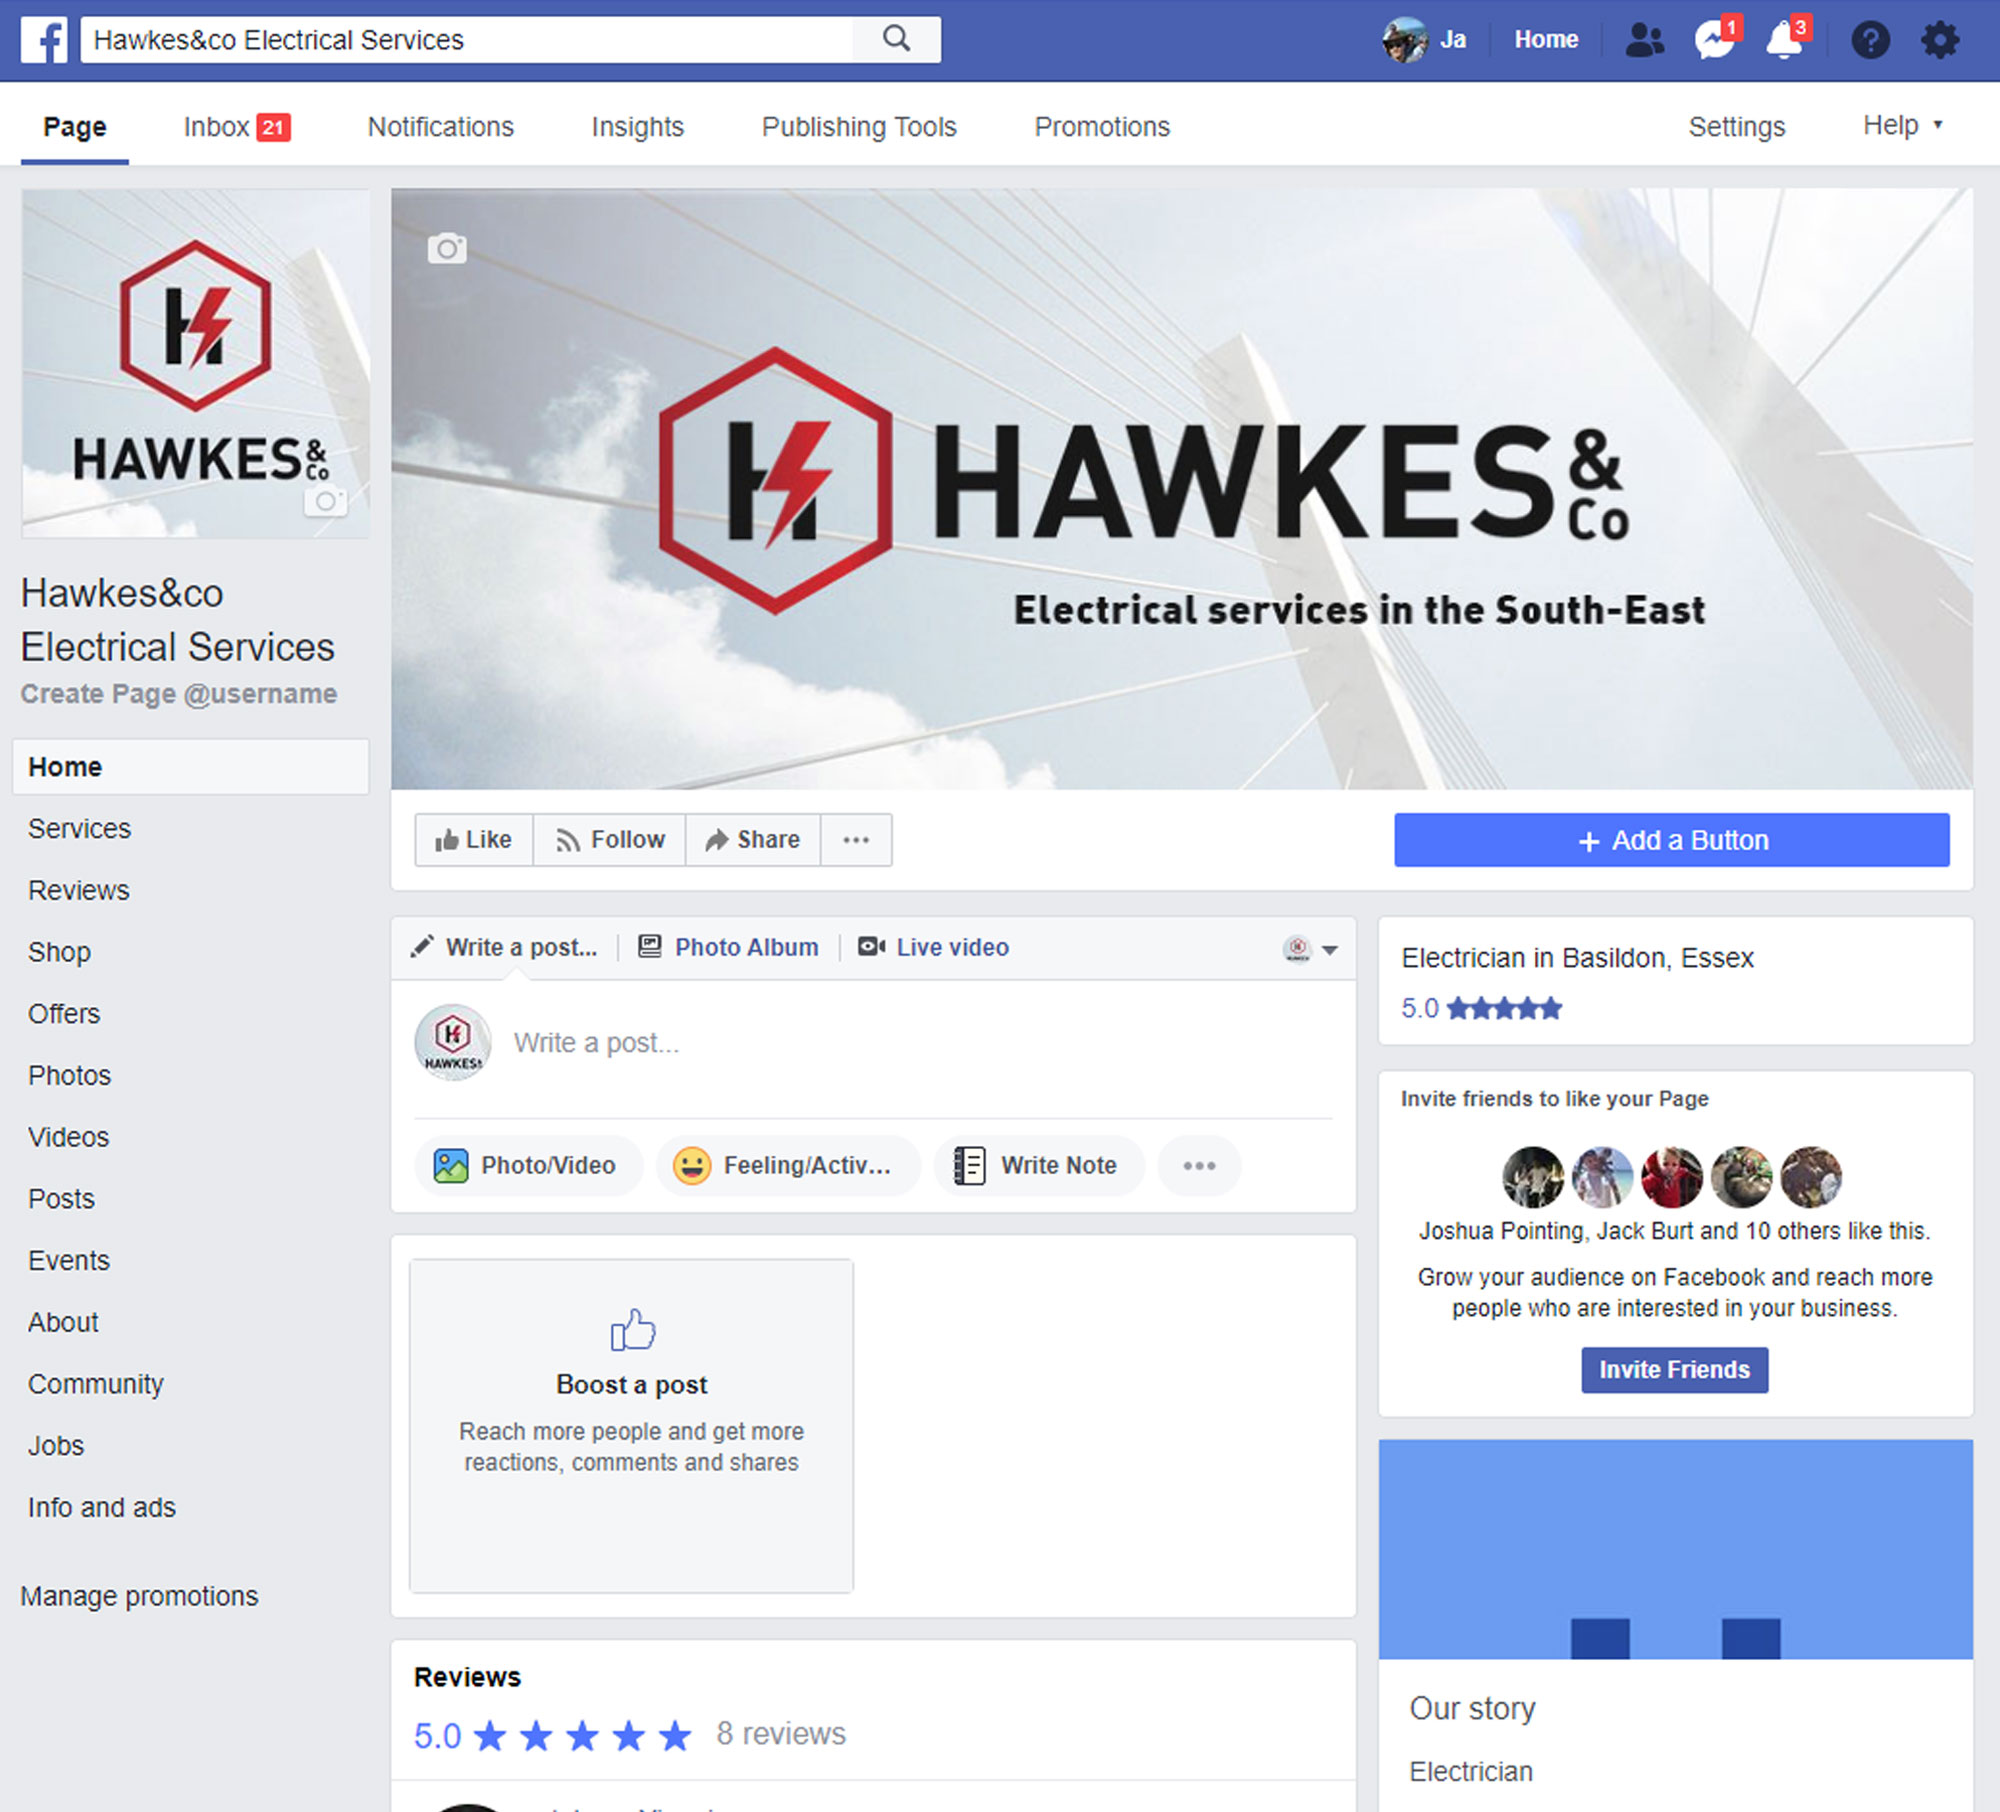Click the Photo Album icon

click(x=649, y=946)
